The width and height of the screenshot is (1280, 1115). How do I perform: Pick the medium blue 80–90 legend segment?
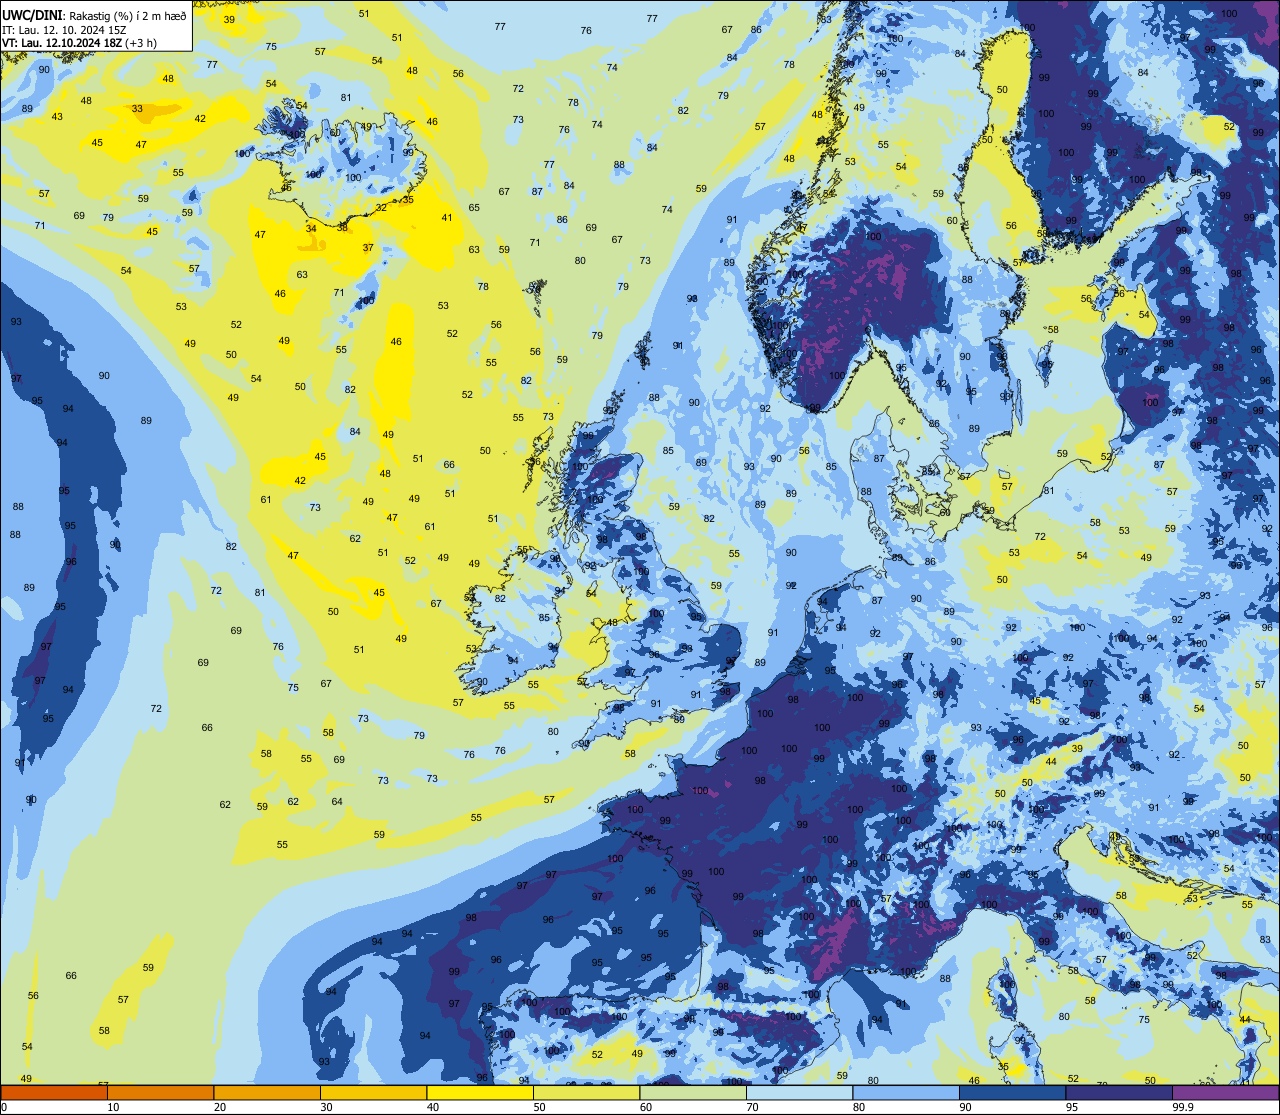pyautogui.click(x=906, y=1092)
